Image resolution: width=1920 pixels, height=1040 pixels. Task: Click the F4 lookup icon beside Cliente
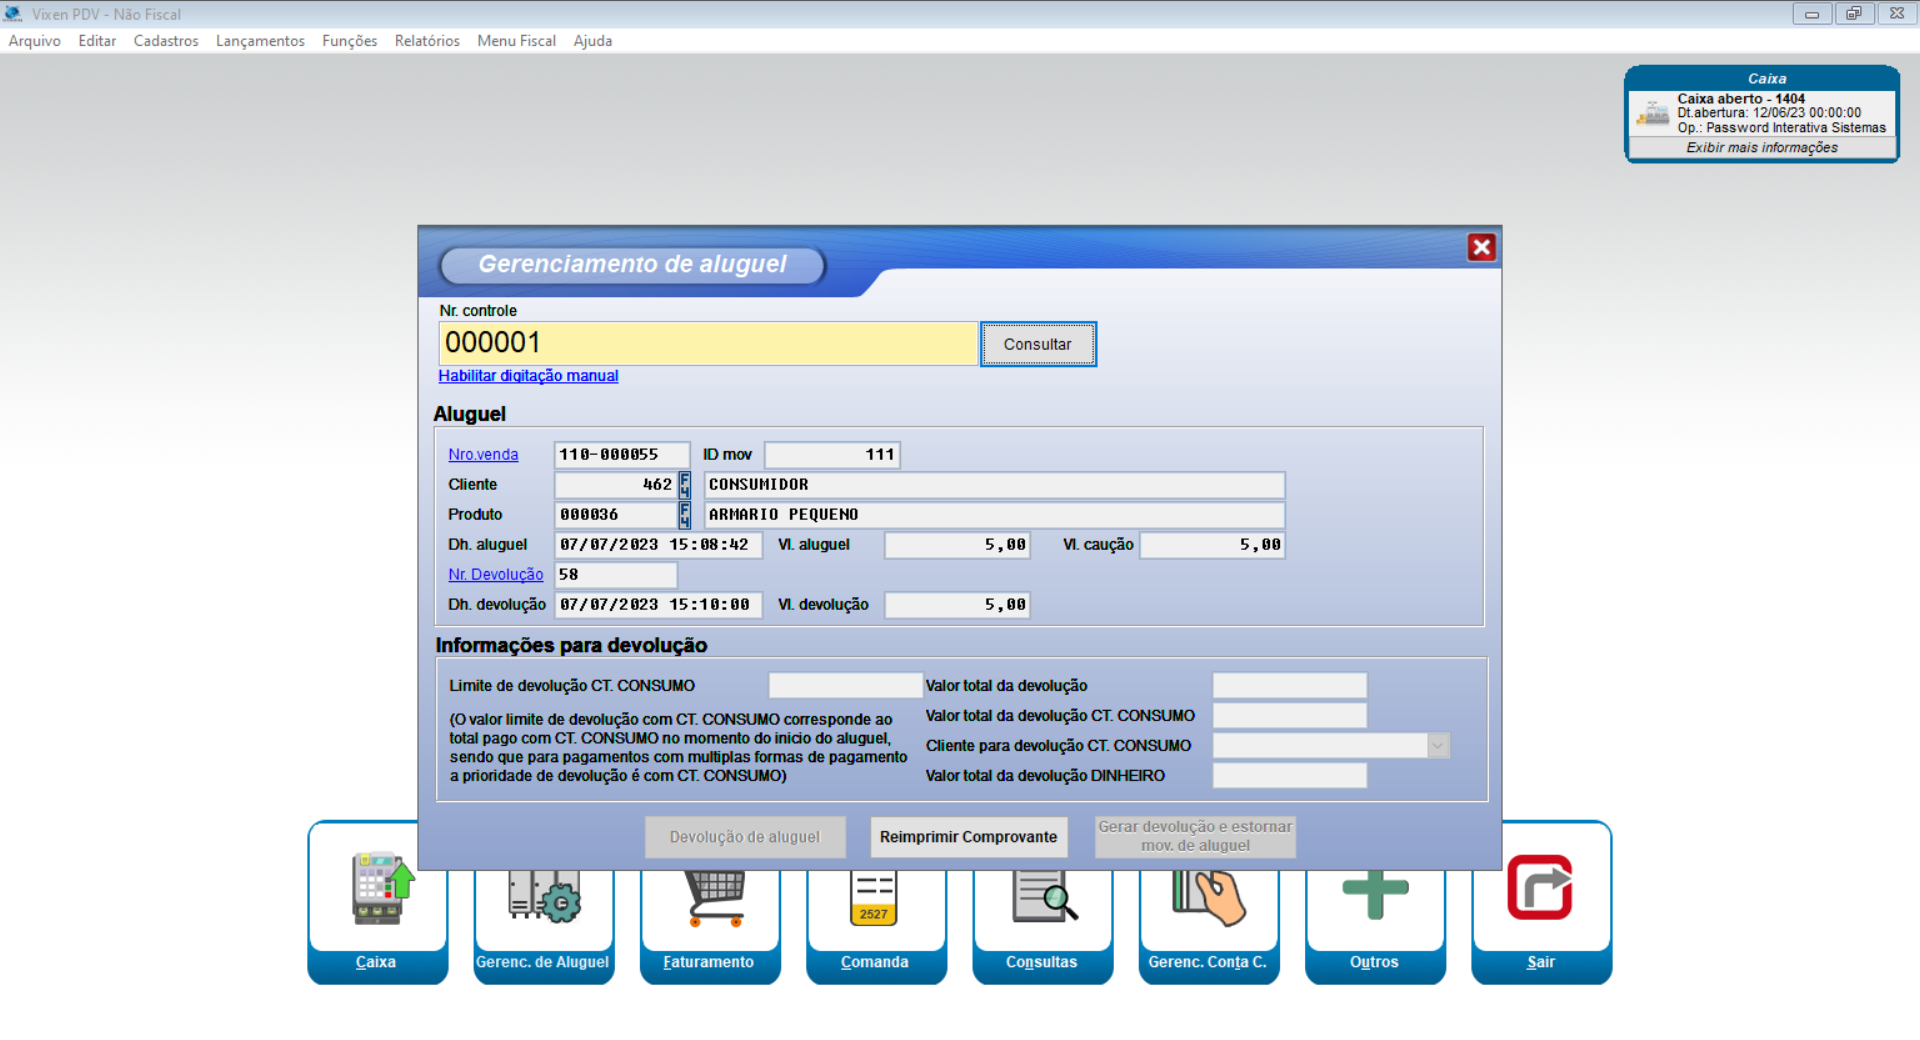click(685, 485)
